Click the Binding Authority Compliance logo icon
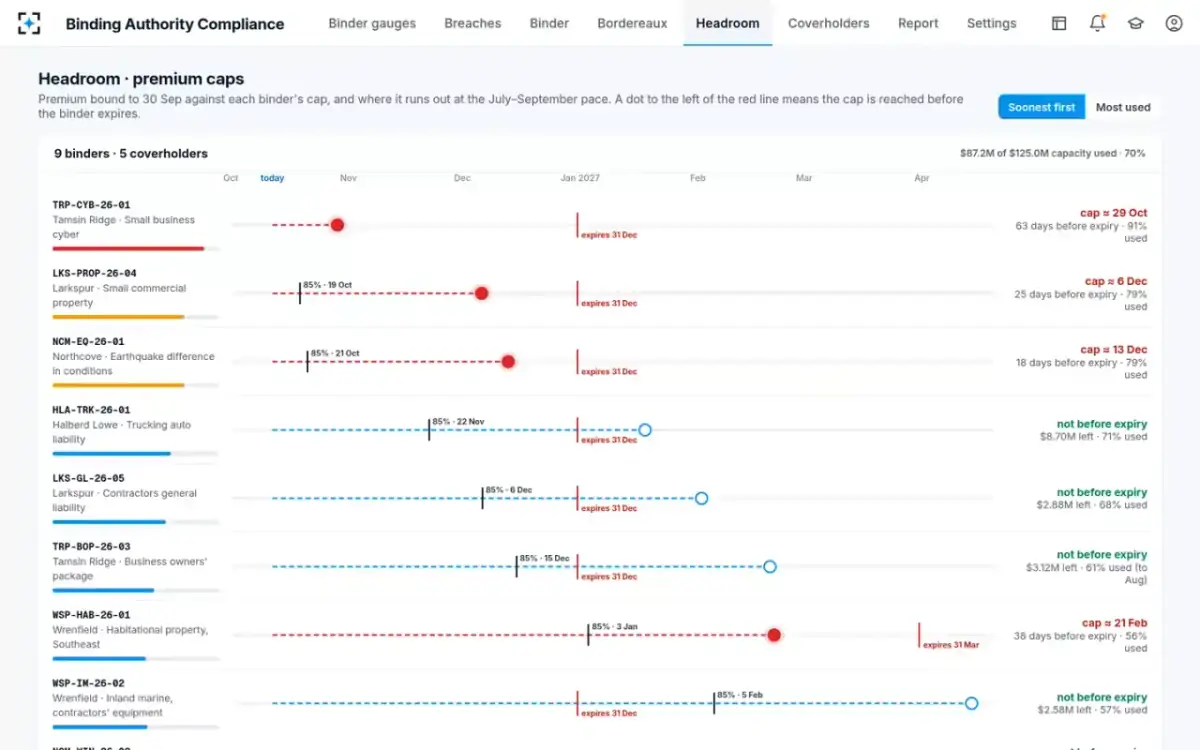Screen dimensions: 1200x750 [x=29, y=23]
